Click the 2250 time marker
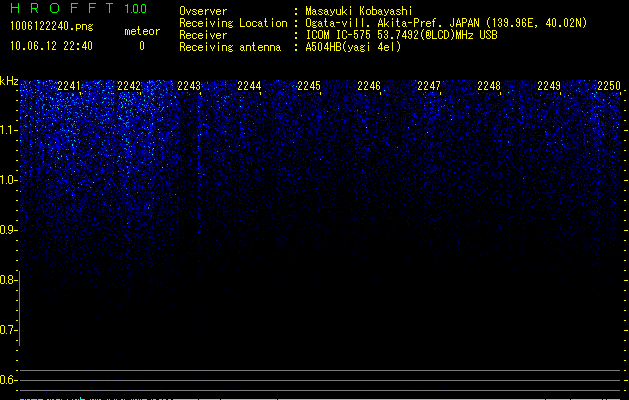The image size is (629, 400). click(x=609, y=86)
